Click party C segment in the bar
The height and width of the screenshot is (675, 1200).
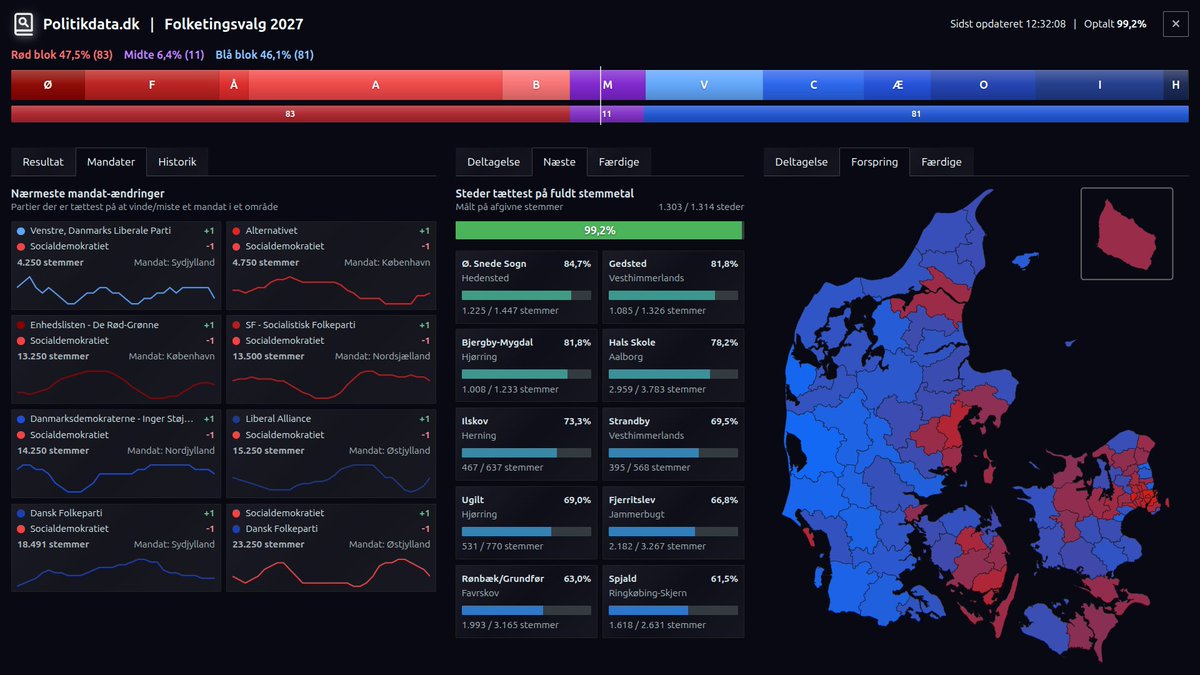tap(813, 85)
